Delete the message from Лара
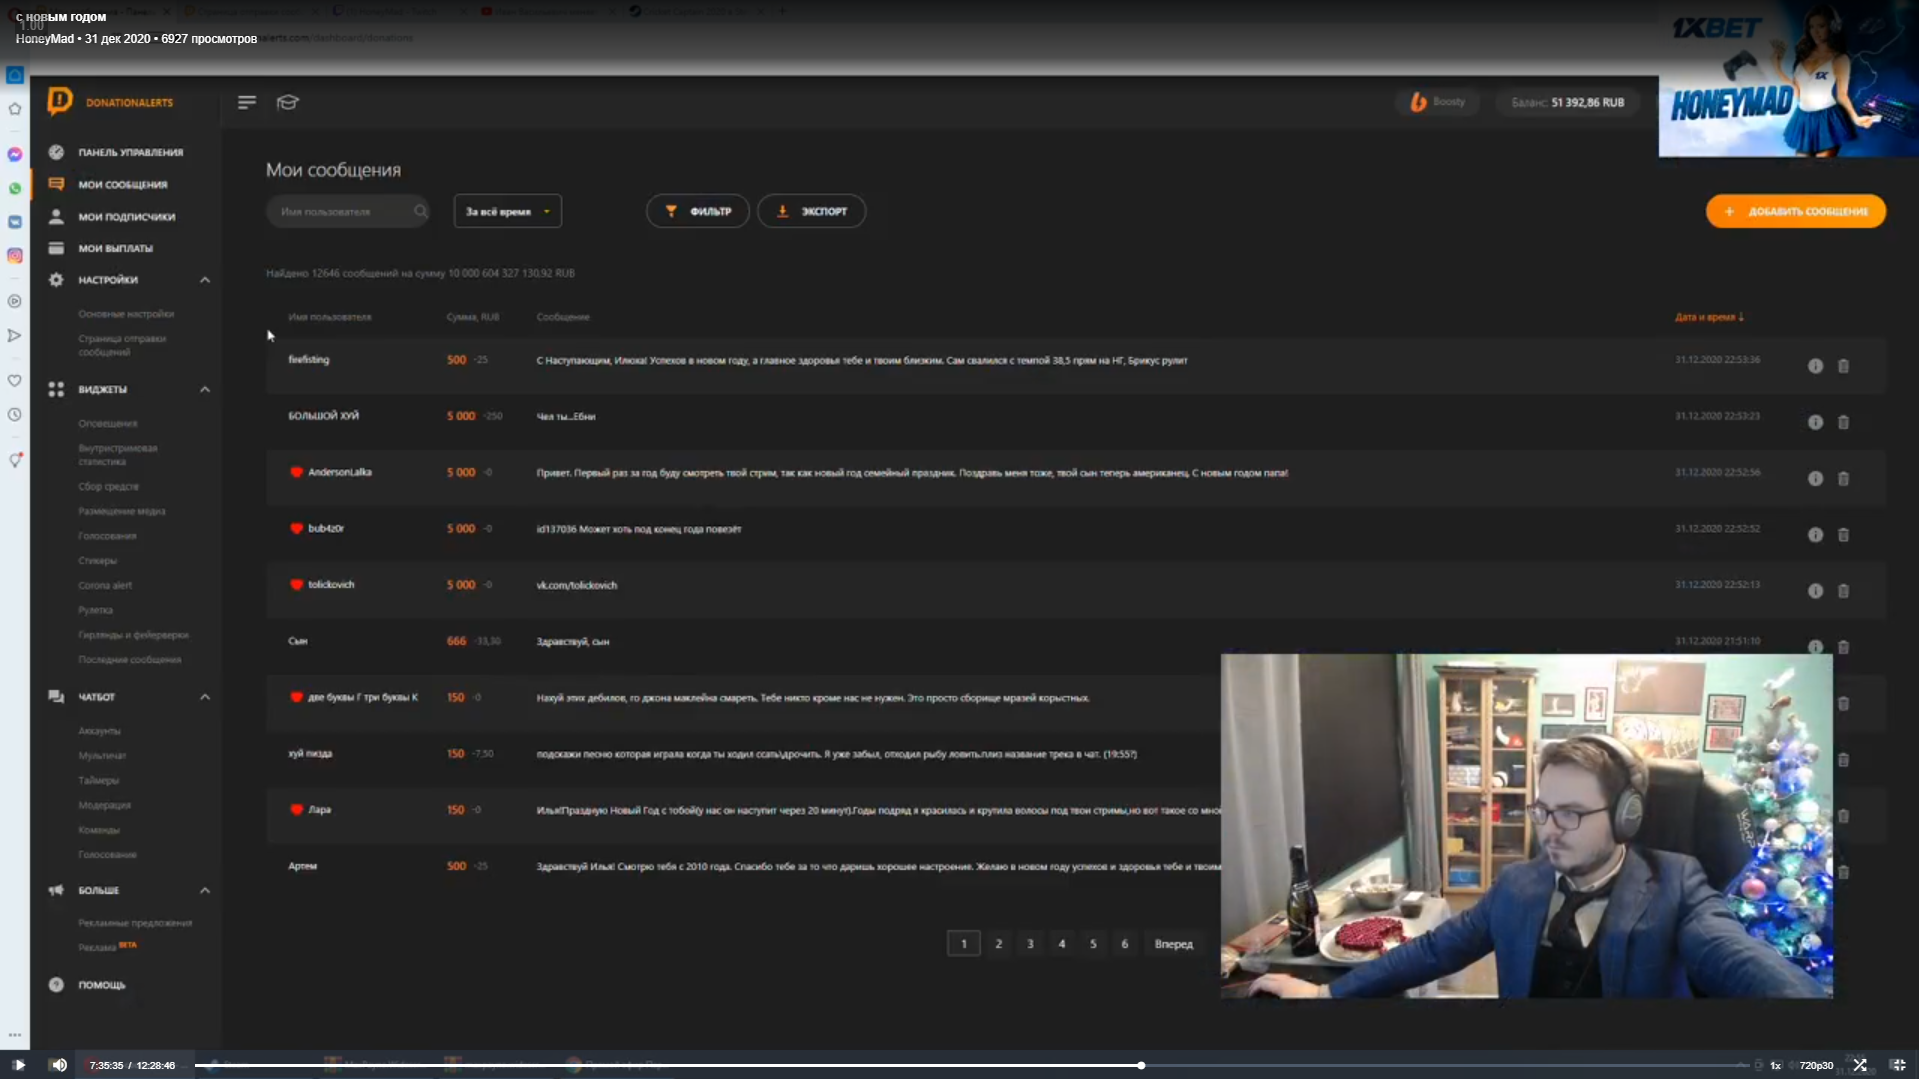 [x=1843, y=816]
